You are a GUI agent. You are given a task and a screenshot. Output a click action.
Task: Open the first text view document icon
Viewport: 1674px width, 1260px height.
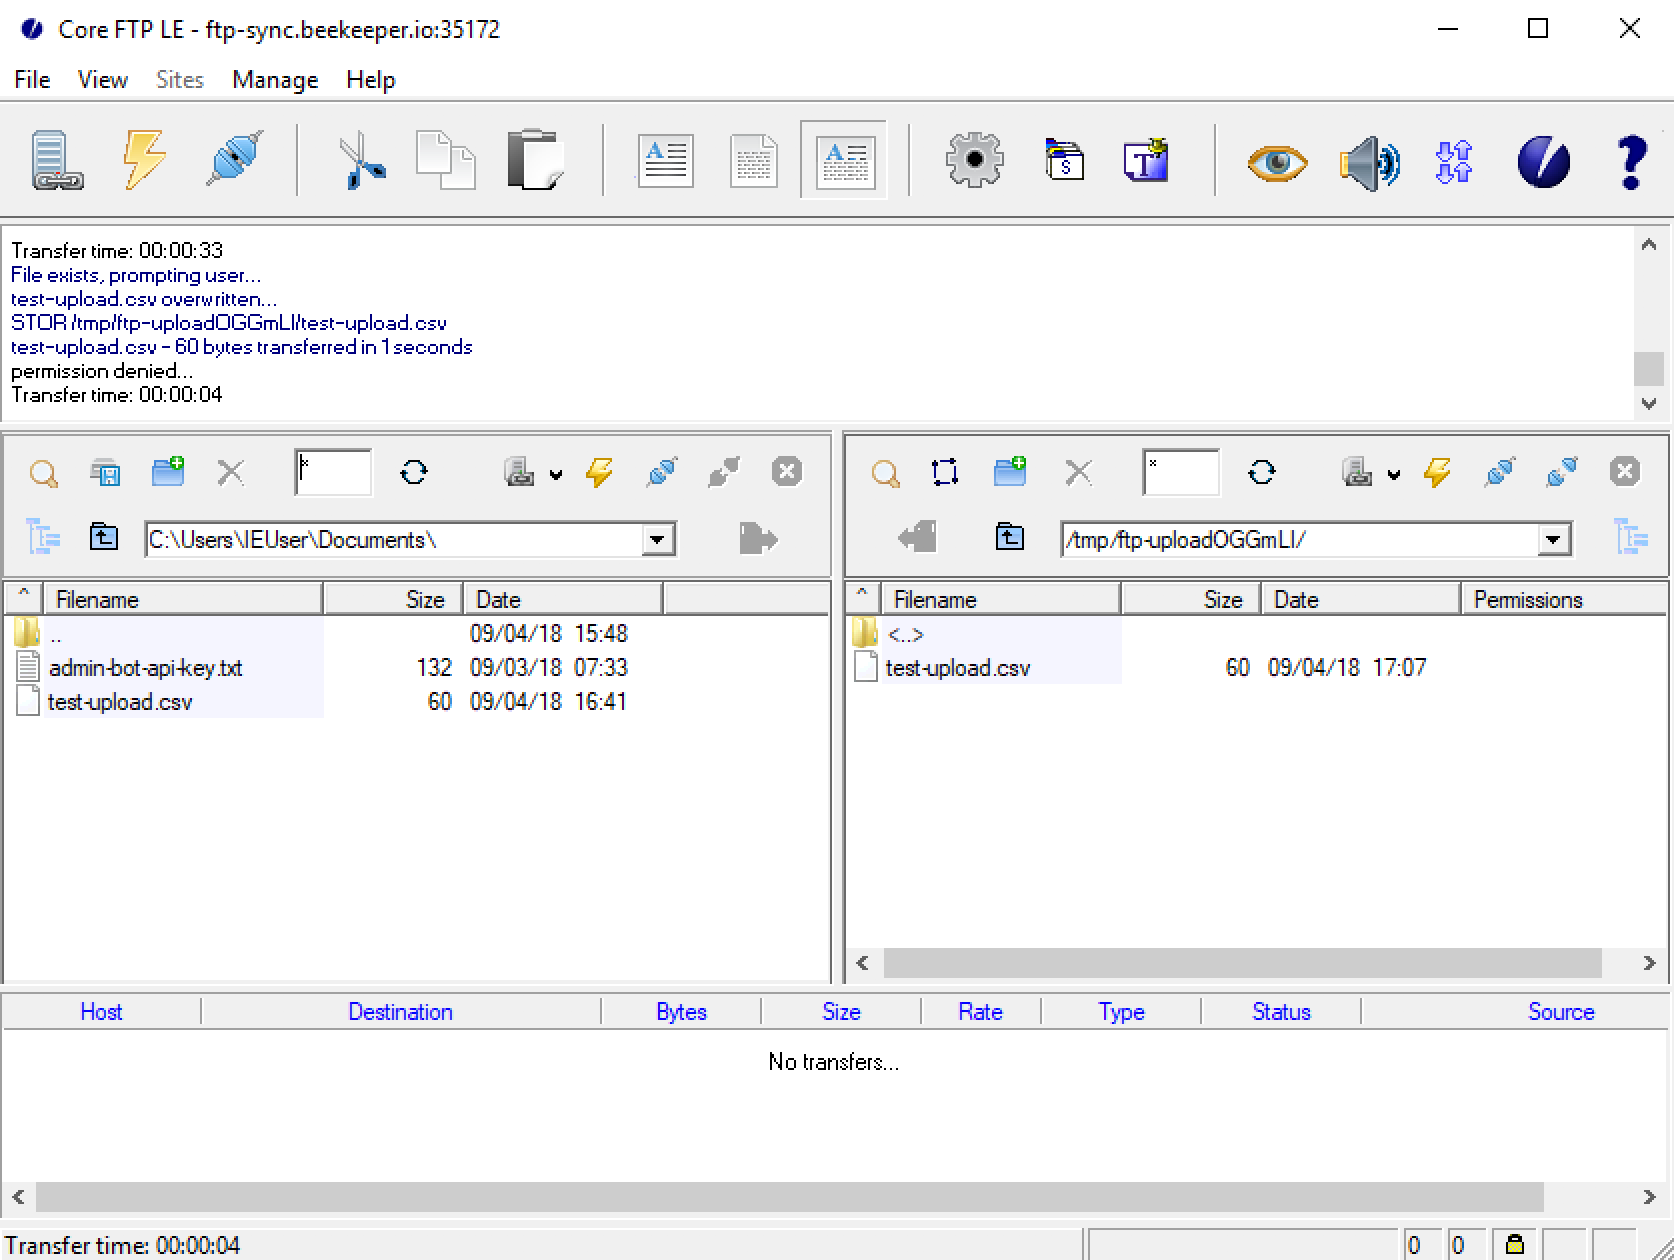point(665,161)
